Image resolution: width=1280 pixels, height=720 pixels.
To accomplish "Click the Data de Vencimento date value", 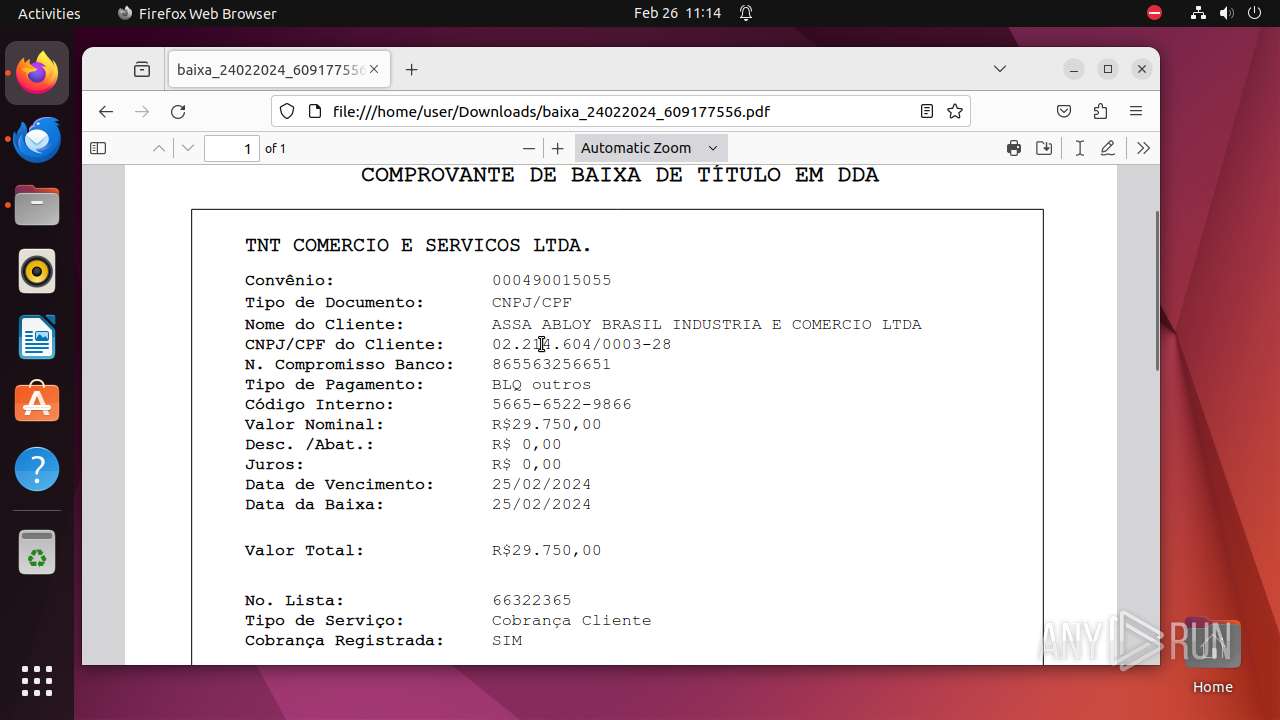I will click(541, 485).
